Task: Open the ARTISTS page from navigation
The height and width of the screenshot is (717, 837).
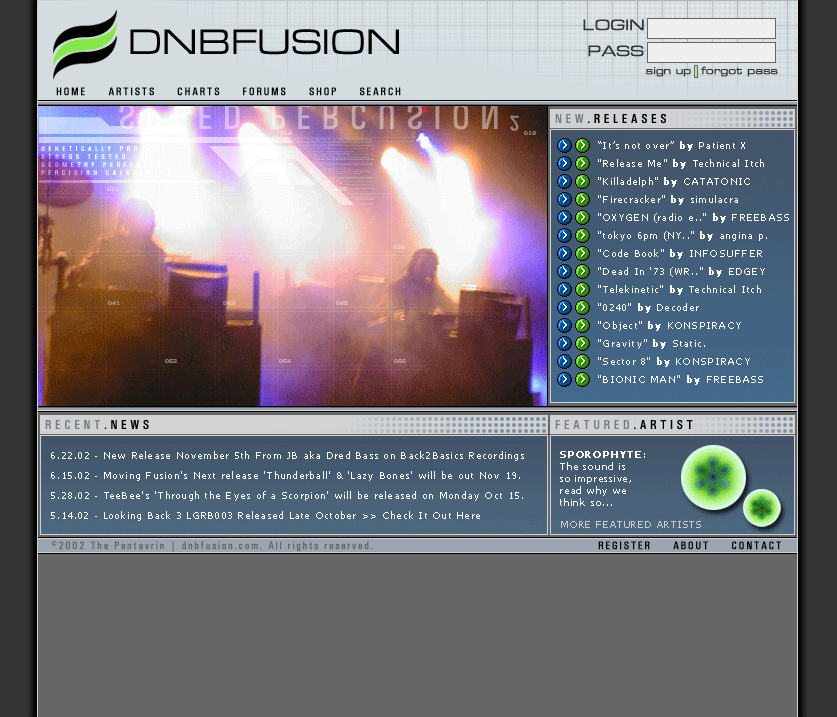Action: coord(132,91)
